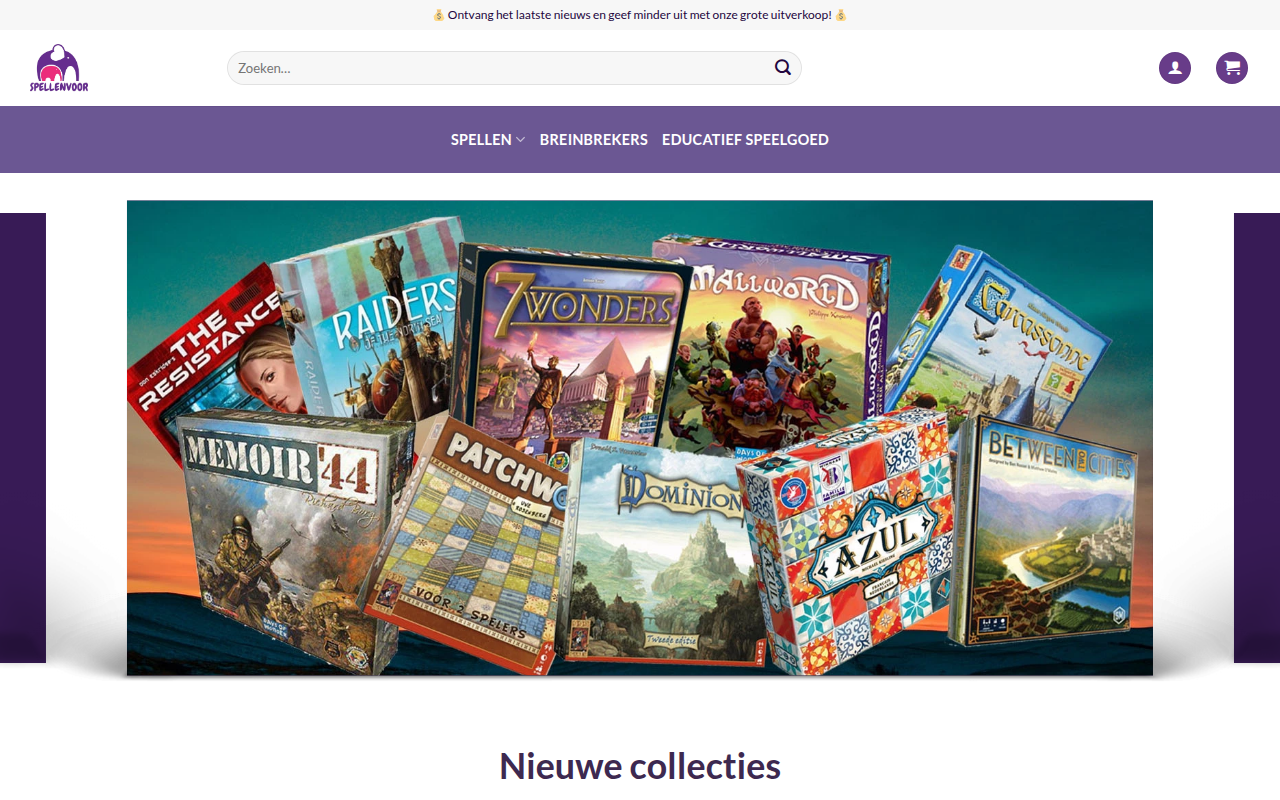Open the Spellenvoor elephant logo homepage
The width and height of the screenshot is (1280, 800).
click(x=59, y=68)
